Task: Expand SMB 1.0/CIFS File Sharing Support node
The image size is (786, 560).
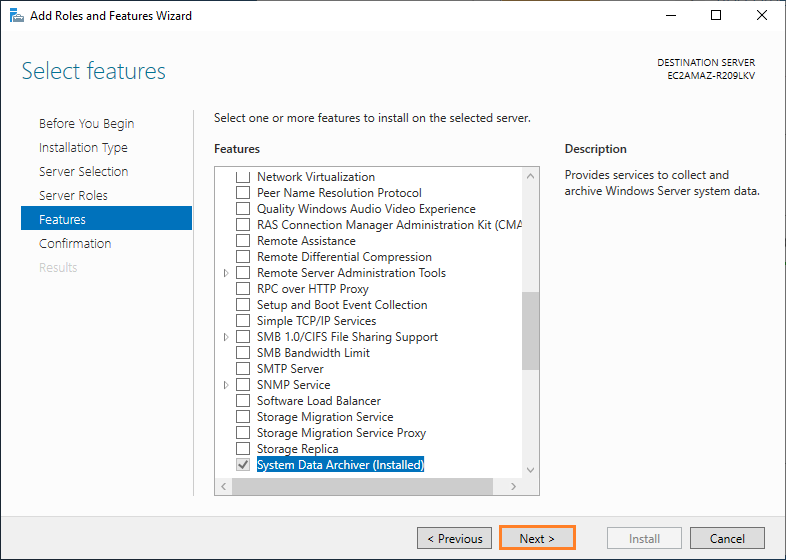Action: 226,337
